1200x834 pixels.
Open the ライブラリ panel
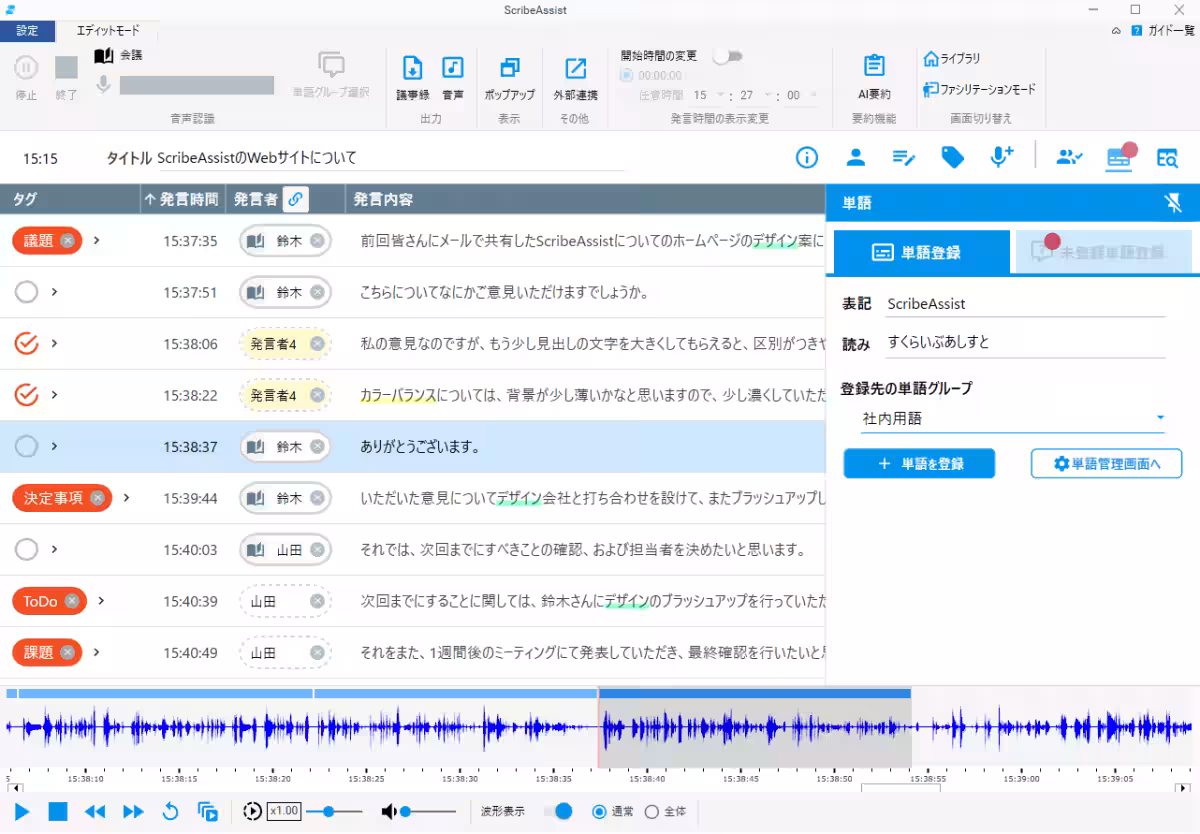point(955,58)
